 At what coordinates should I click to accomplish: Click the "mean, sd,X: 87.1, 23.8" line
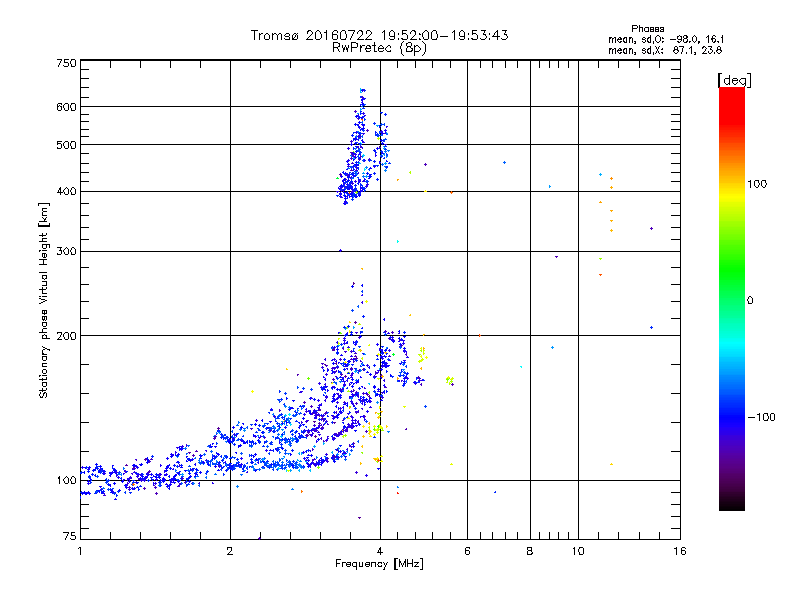pos(665,50)
